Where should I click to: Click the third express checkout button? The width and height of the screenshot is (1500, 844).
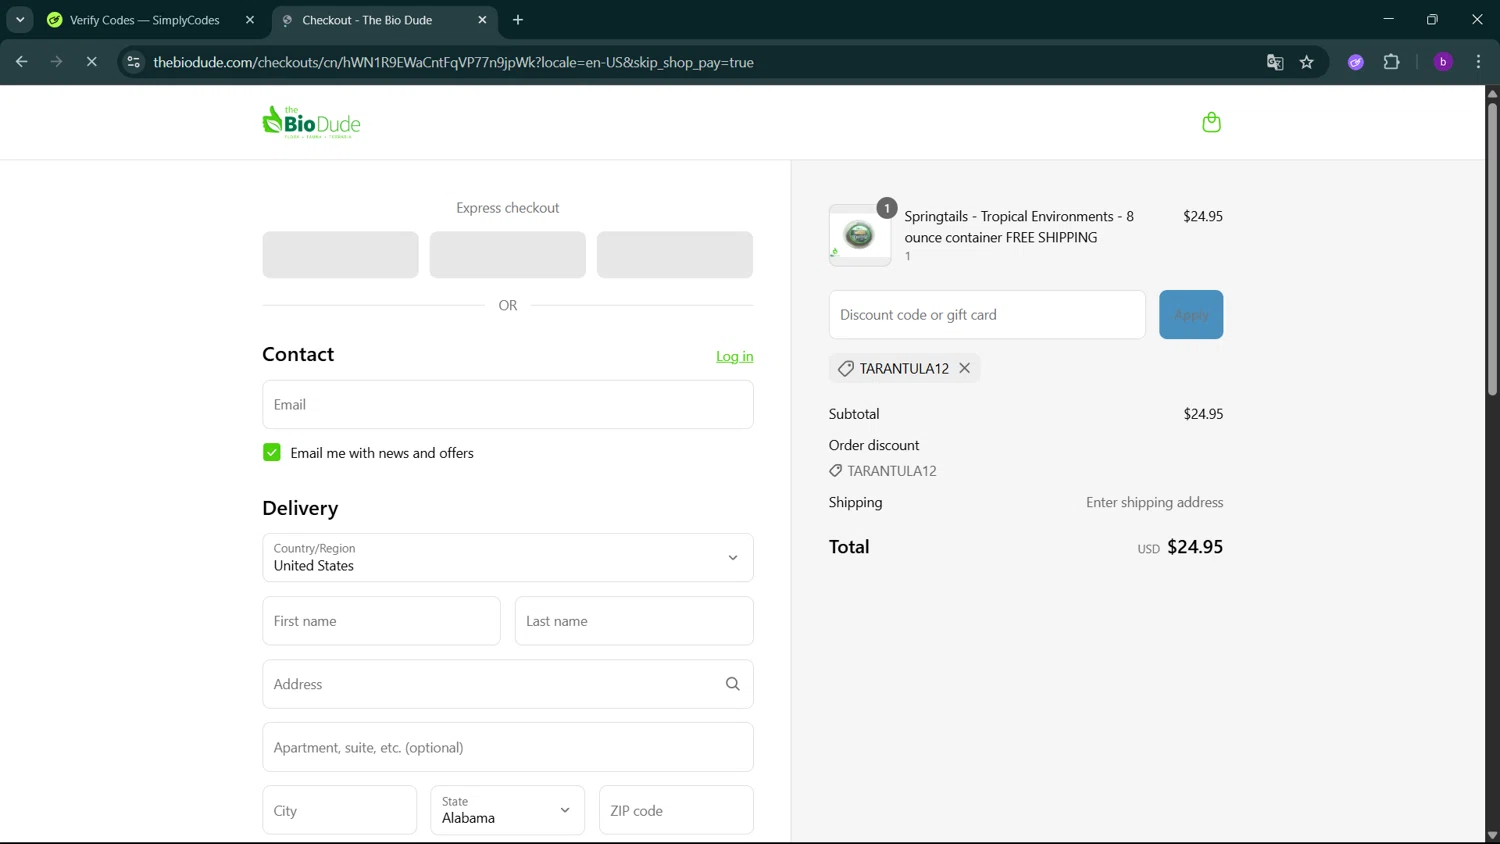click(x=675, y=255)
